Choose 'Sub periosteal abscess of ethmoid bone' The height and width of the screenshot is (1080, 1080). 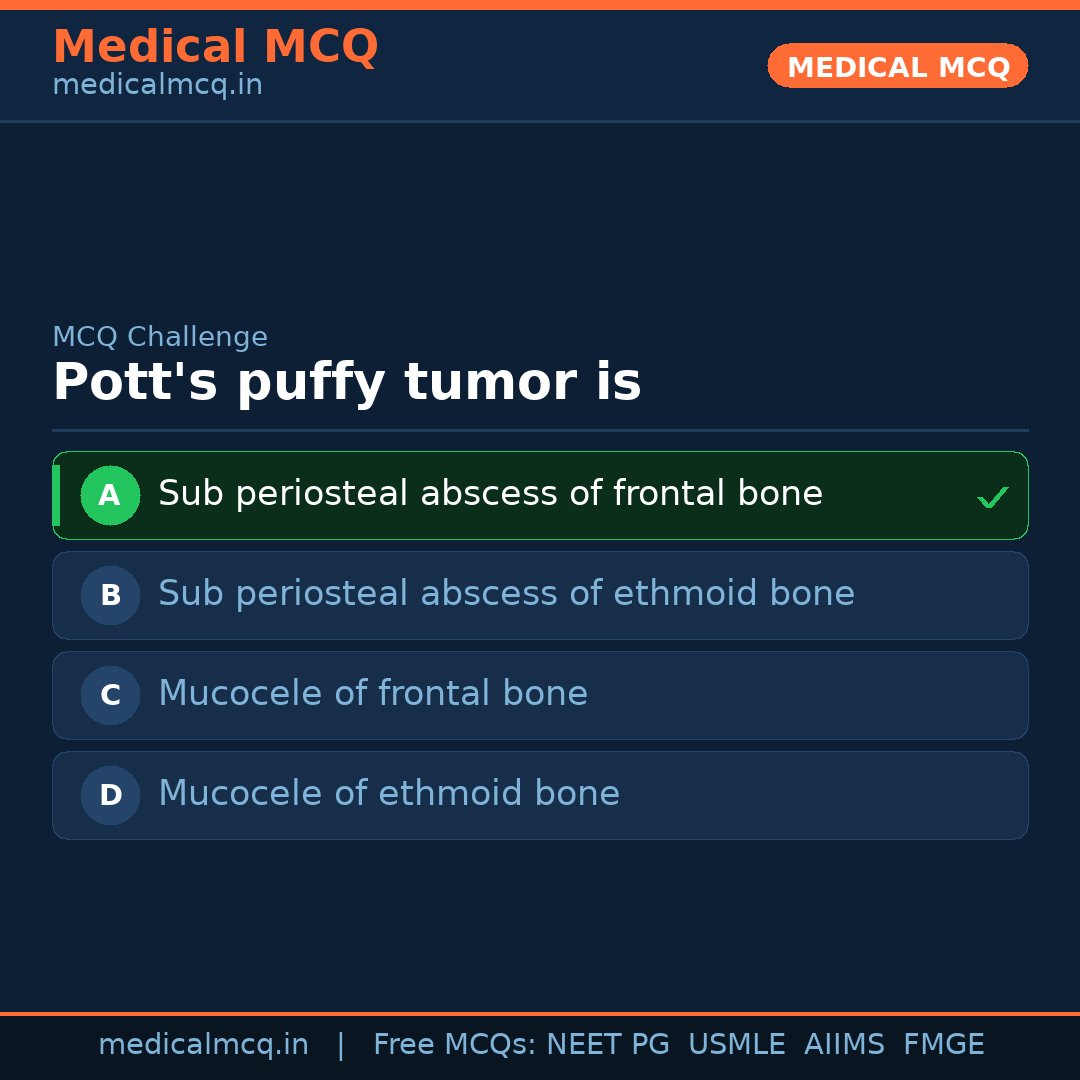pyautogui.click(x=506, y=594)
